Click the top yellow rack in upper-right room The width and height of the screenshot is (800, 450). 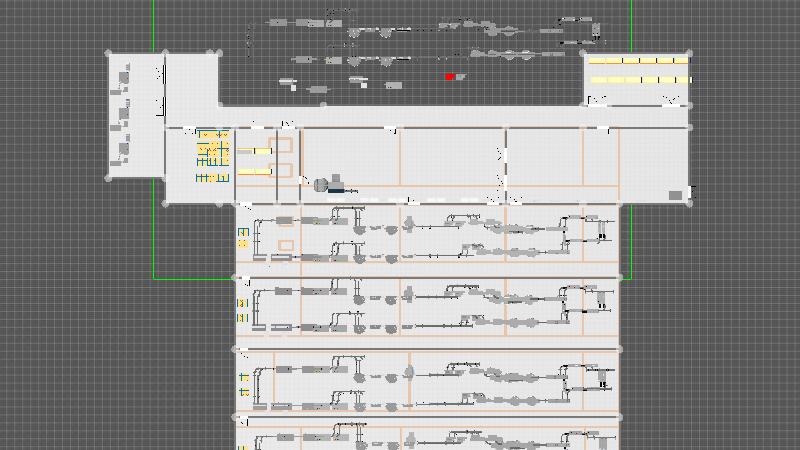coord(639,61)
